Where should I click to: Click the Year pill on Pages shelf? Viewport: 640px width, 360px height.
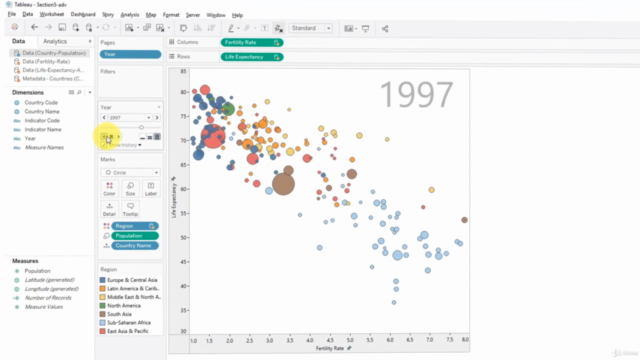tap(130, 54)
